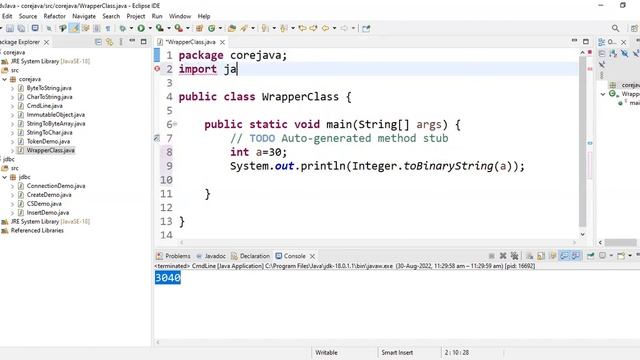
Task: Open the Run button dropdown arrow
Action: pyautogui.click(x=150, y=28)
